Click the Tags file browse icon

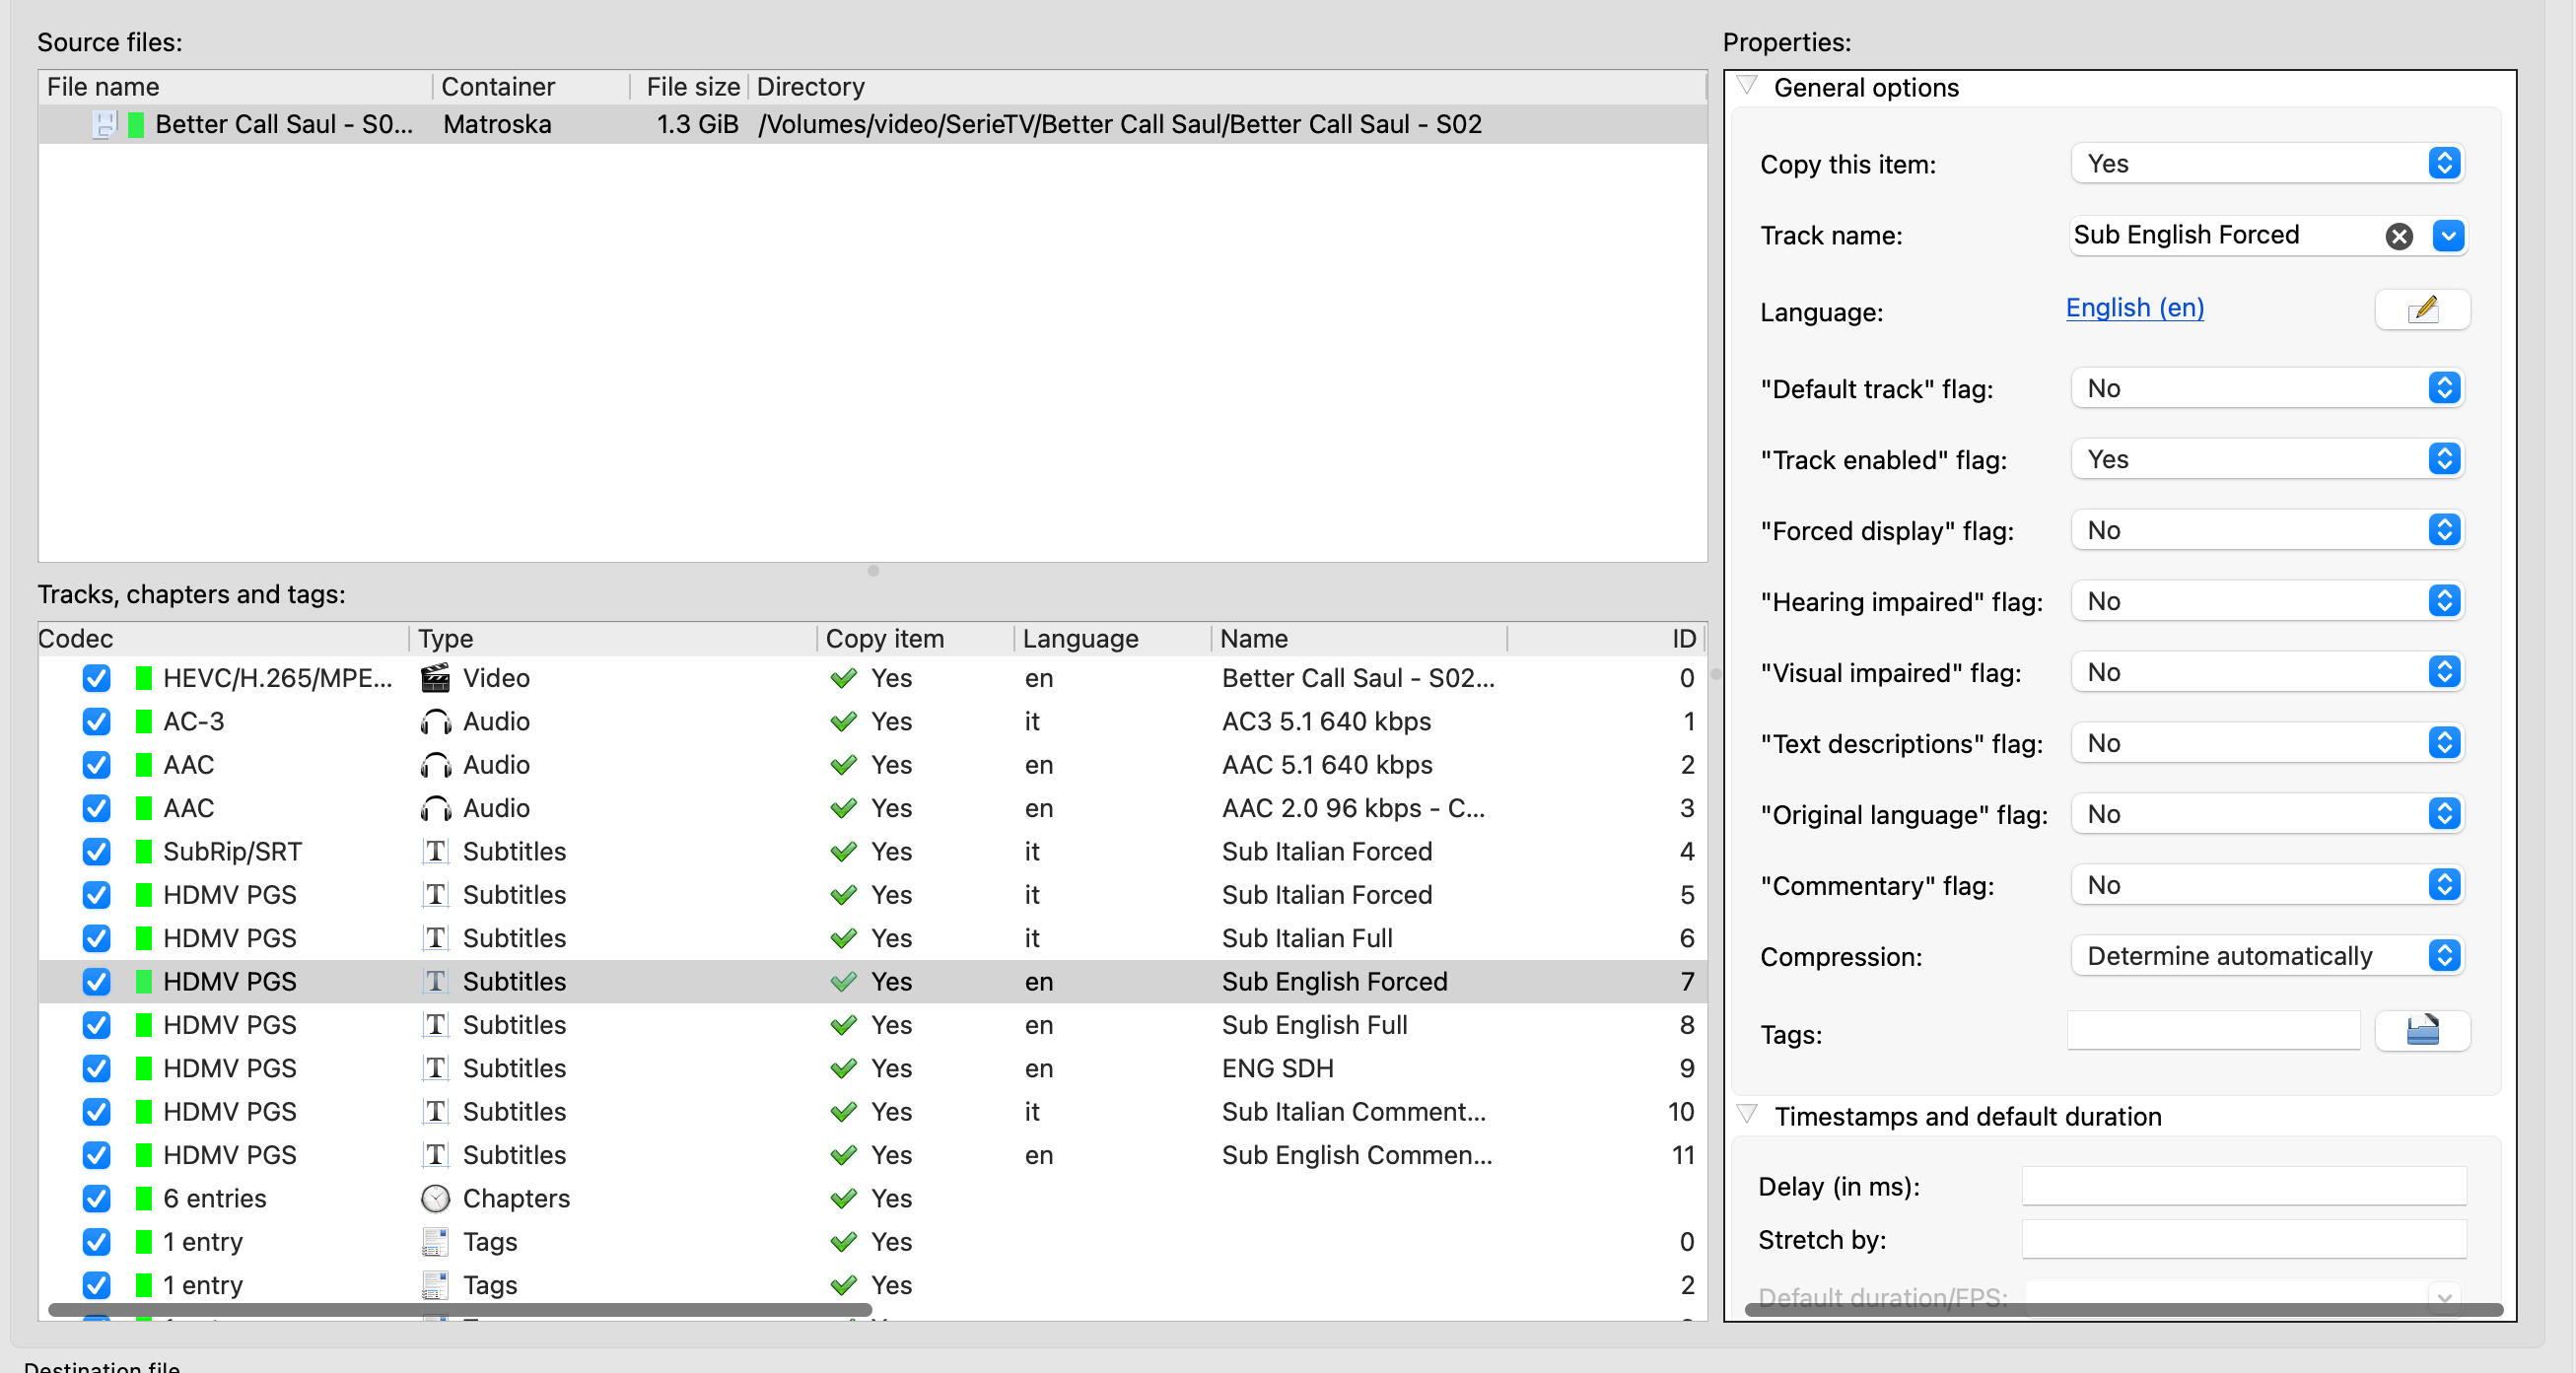click(x=2421, y=1031)
